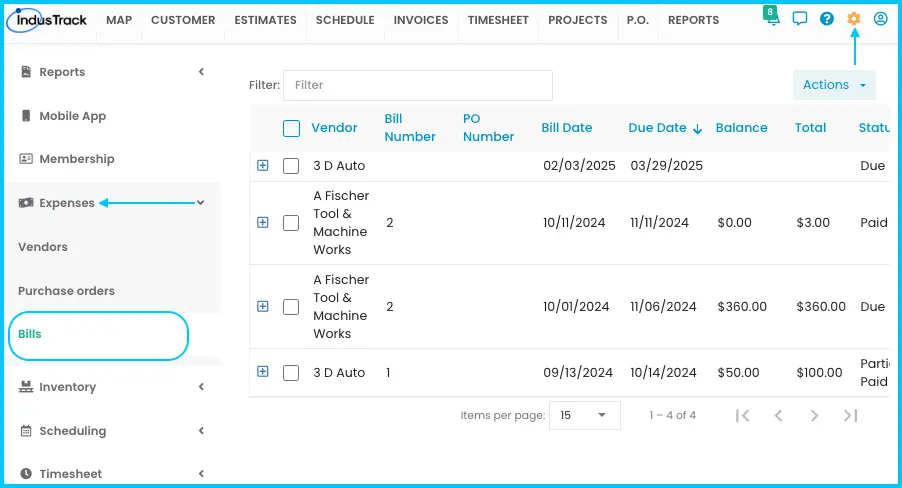This screenshot has width=902, height=488.
Task: Sort by Balance column header
Action: [x=741, y=128]
